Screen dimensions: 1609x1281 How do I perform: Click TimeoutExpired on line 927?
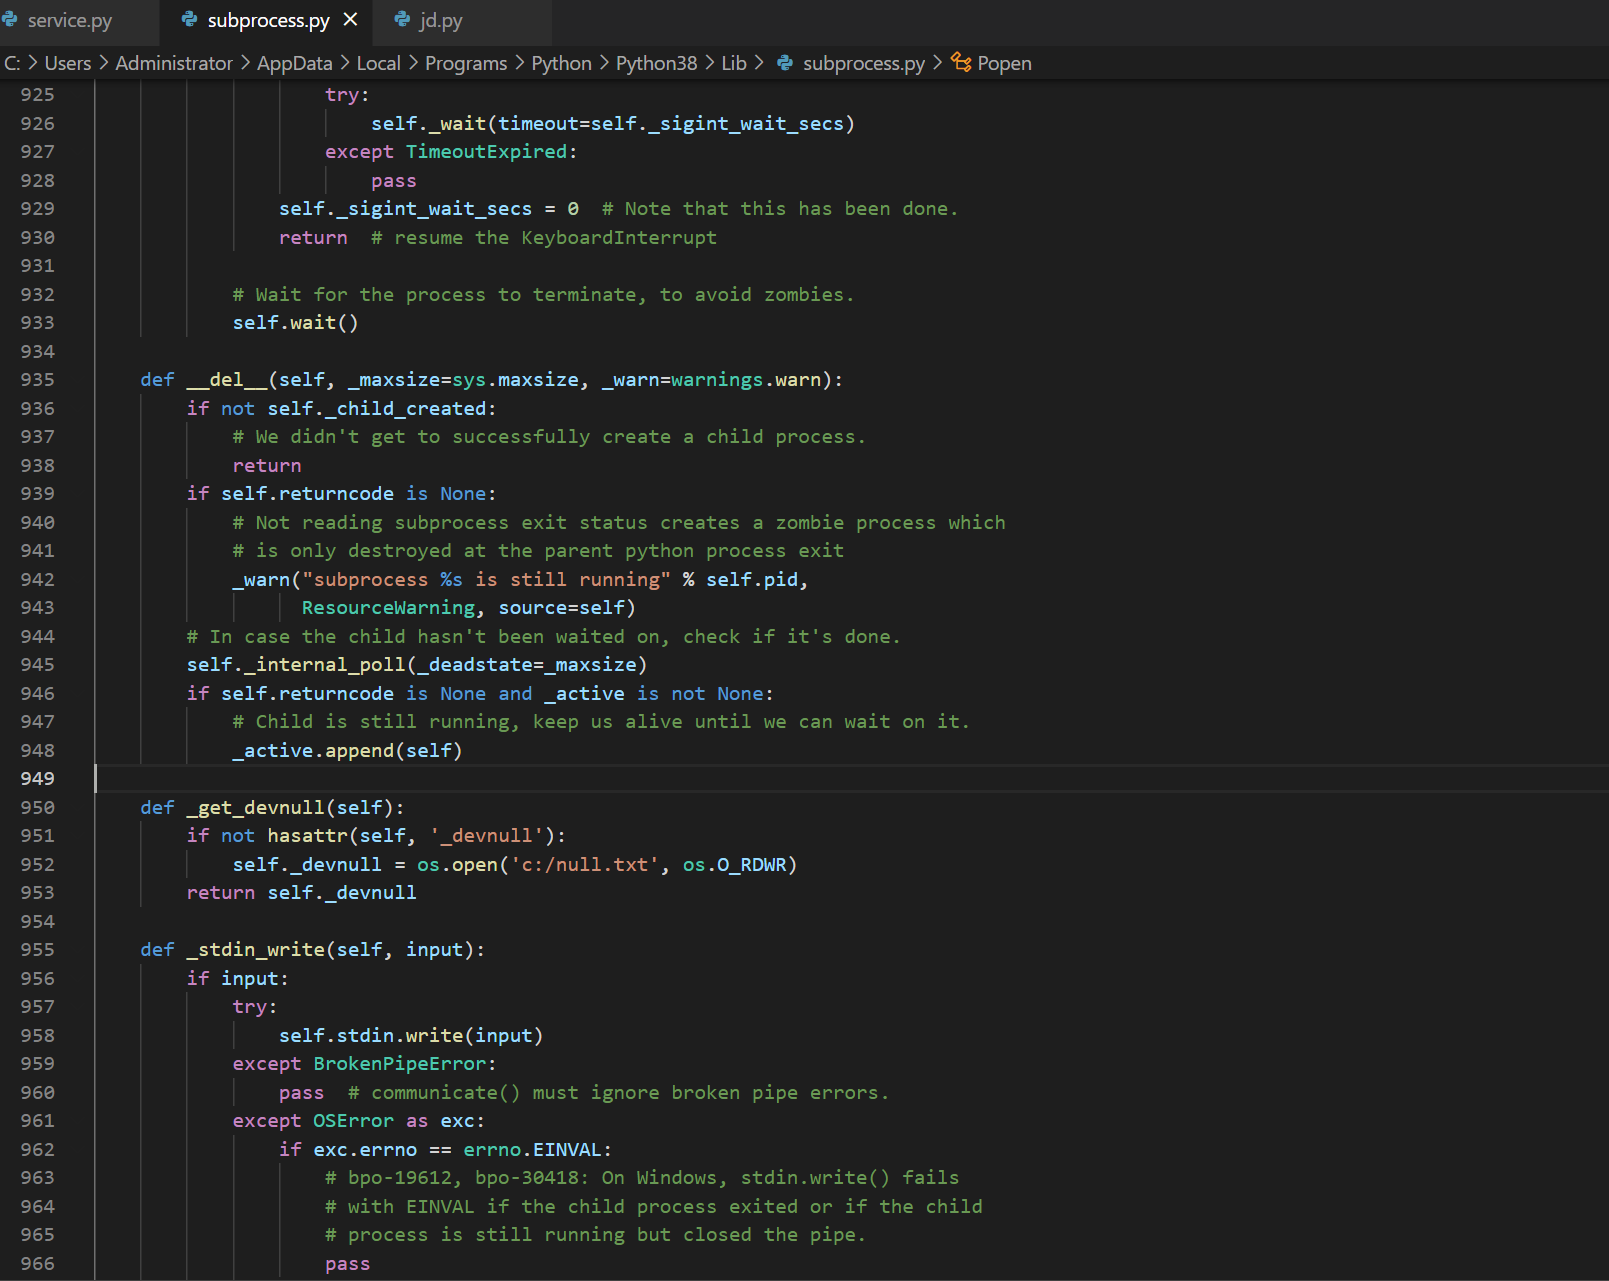[x=486, y=152]
